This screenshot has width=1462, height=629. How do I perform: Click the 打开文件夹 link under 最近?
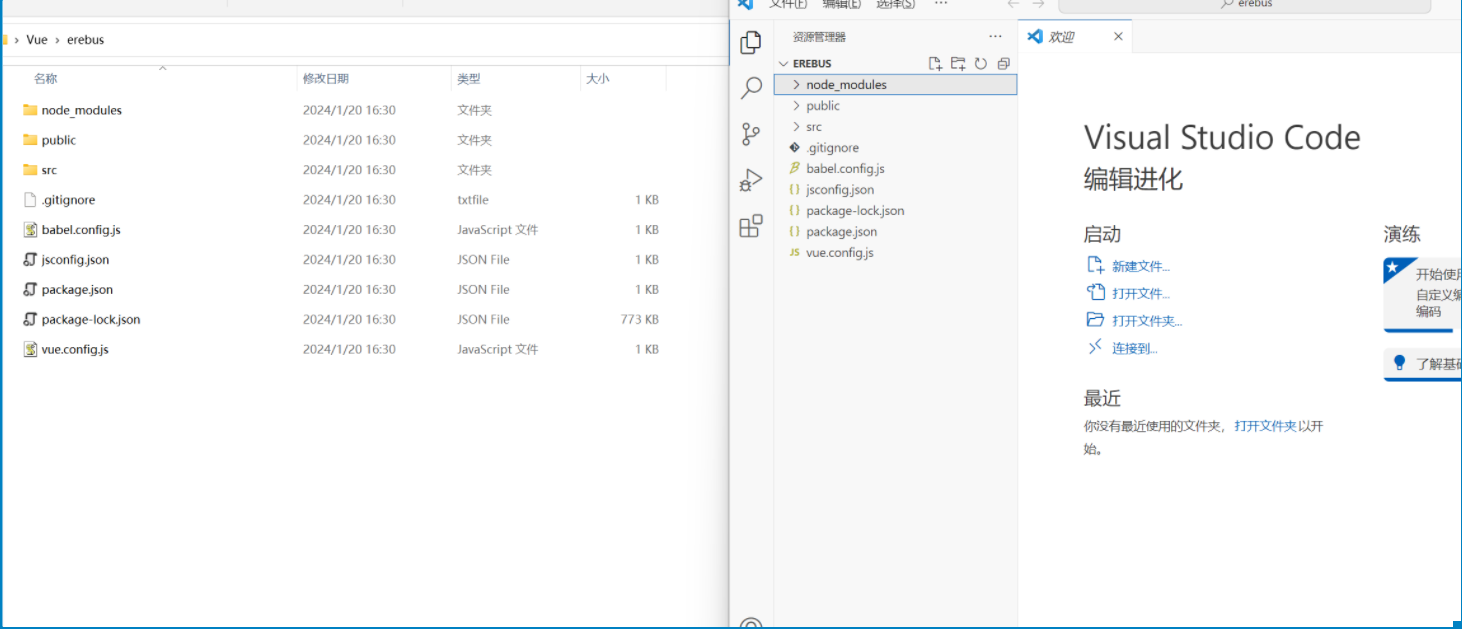click(1265, 426)
